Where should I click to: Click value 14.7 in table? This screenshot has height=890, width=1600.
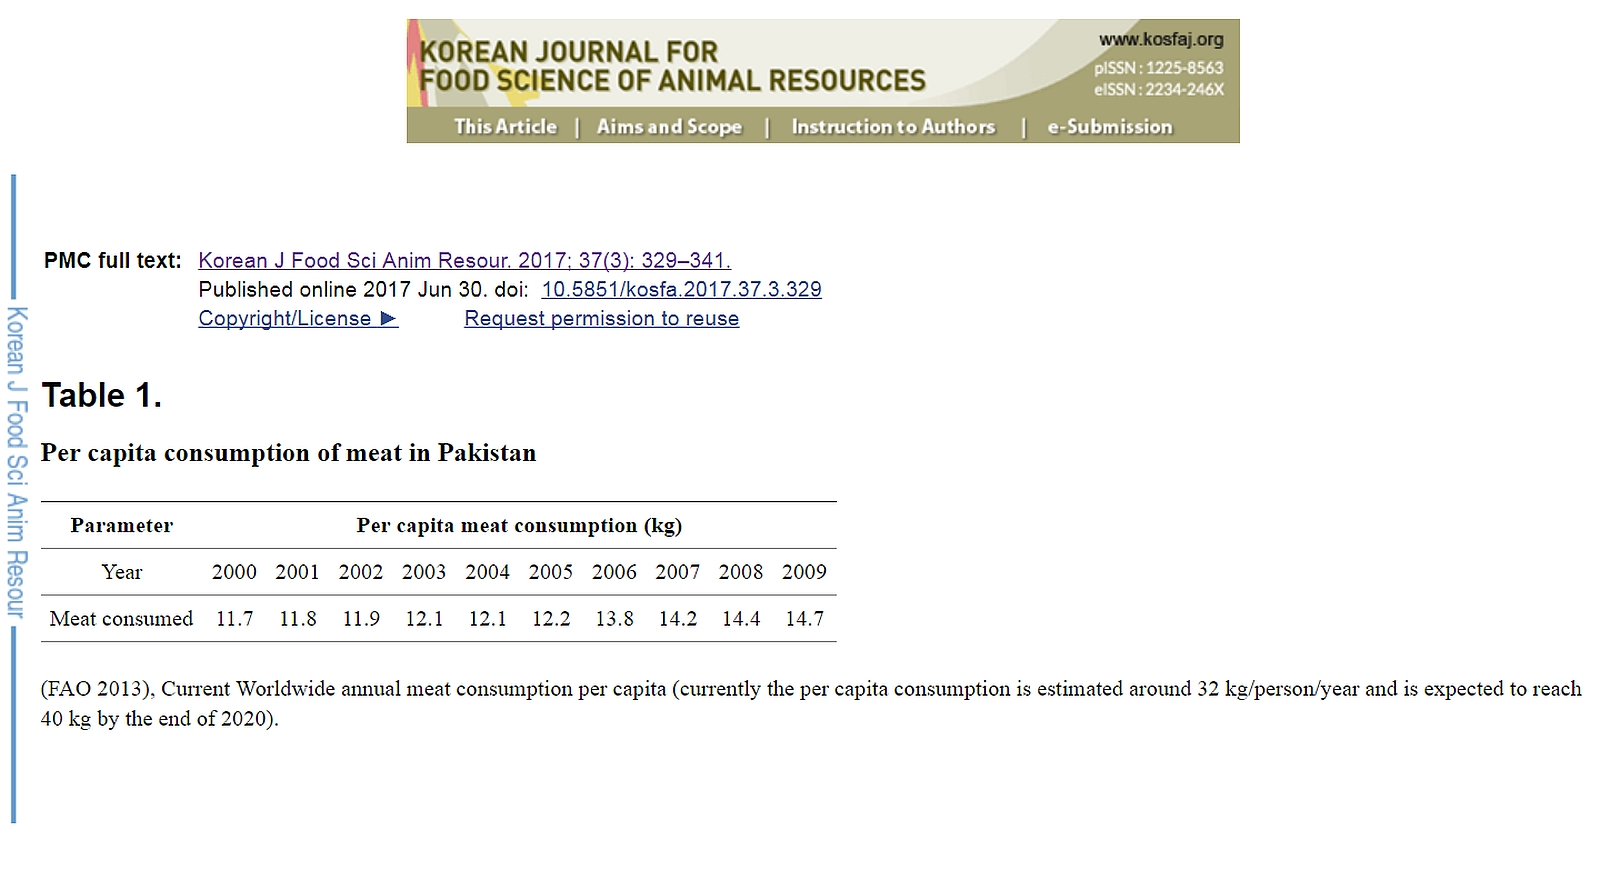coord(804,619)
